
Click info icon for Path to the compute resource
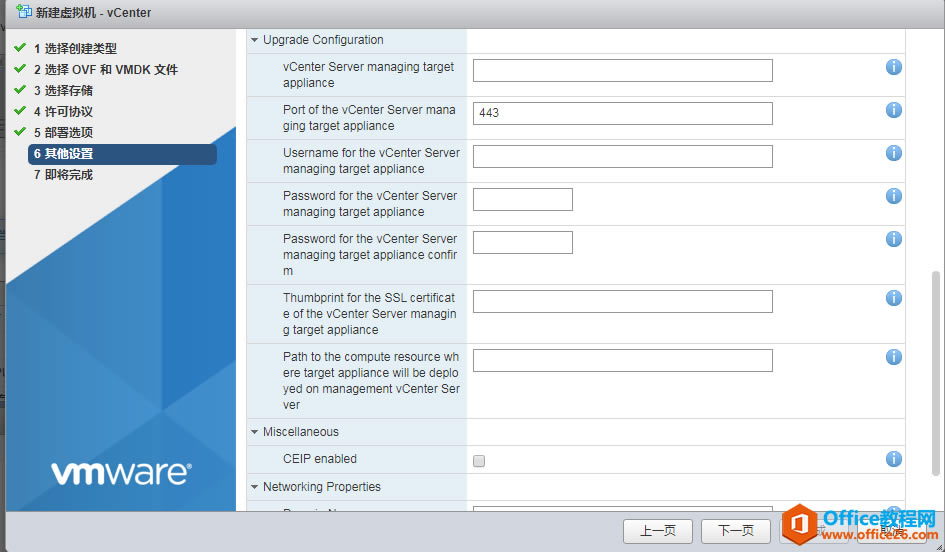(x=893, y=357)
